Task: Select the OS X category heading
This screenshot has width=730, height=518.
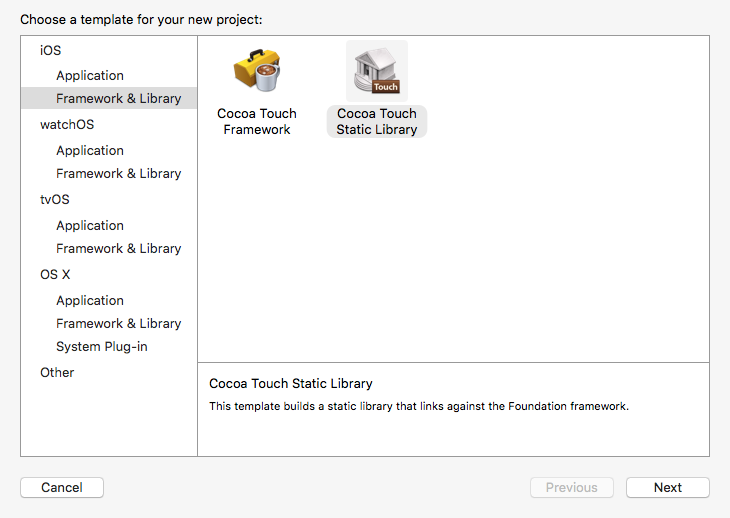Action: pos(55,274)
